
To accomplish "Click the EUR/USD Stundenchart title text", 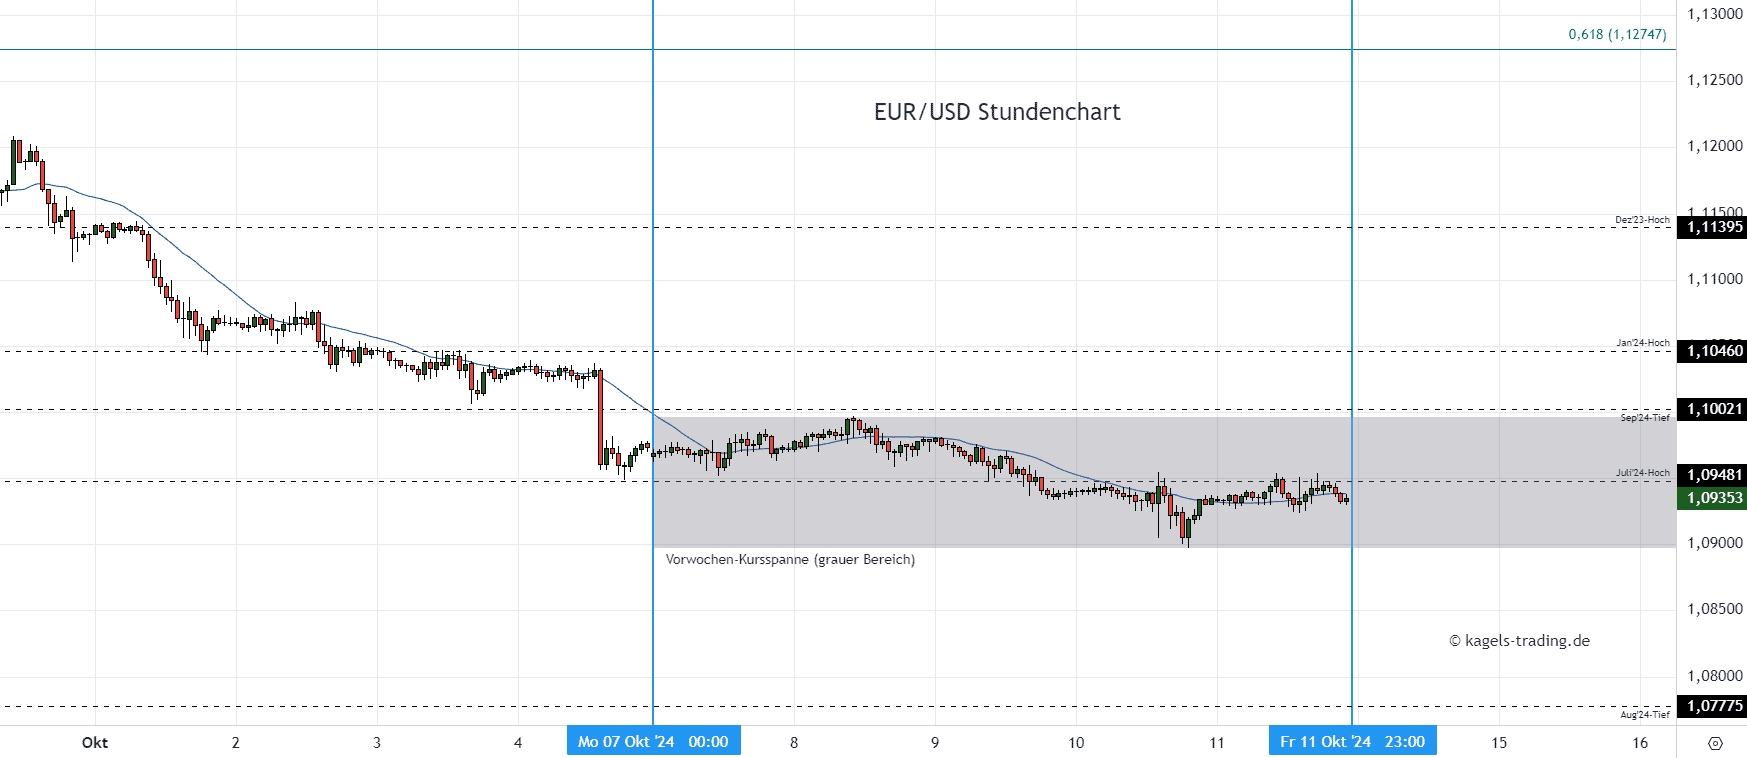I will 997,112.
